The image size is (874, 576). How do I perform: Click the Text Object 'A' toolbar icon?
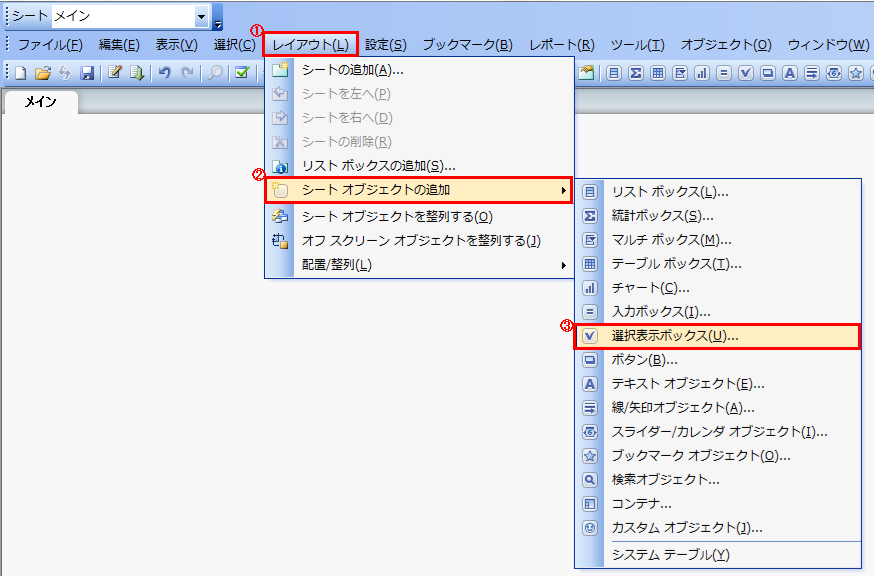(x=790, y=73)
